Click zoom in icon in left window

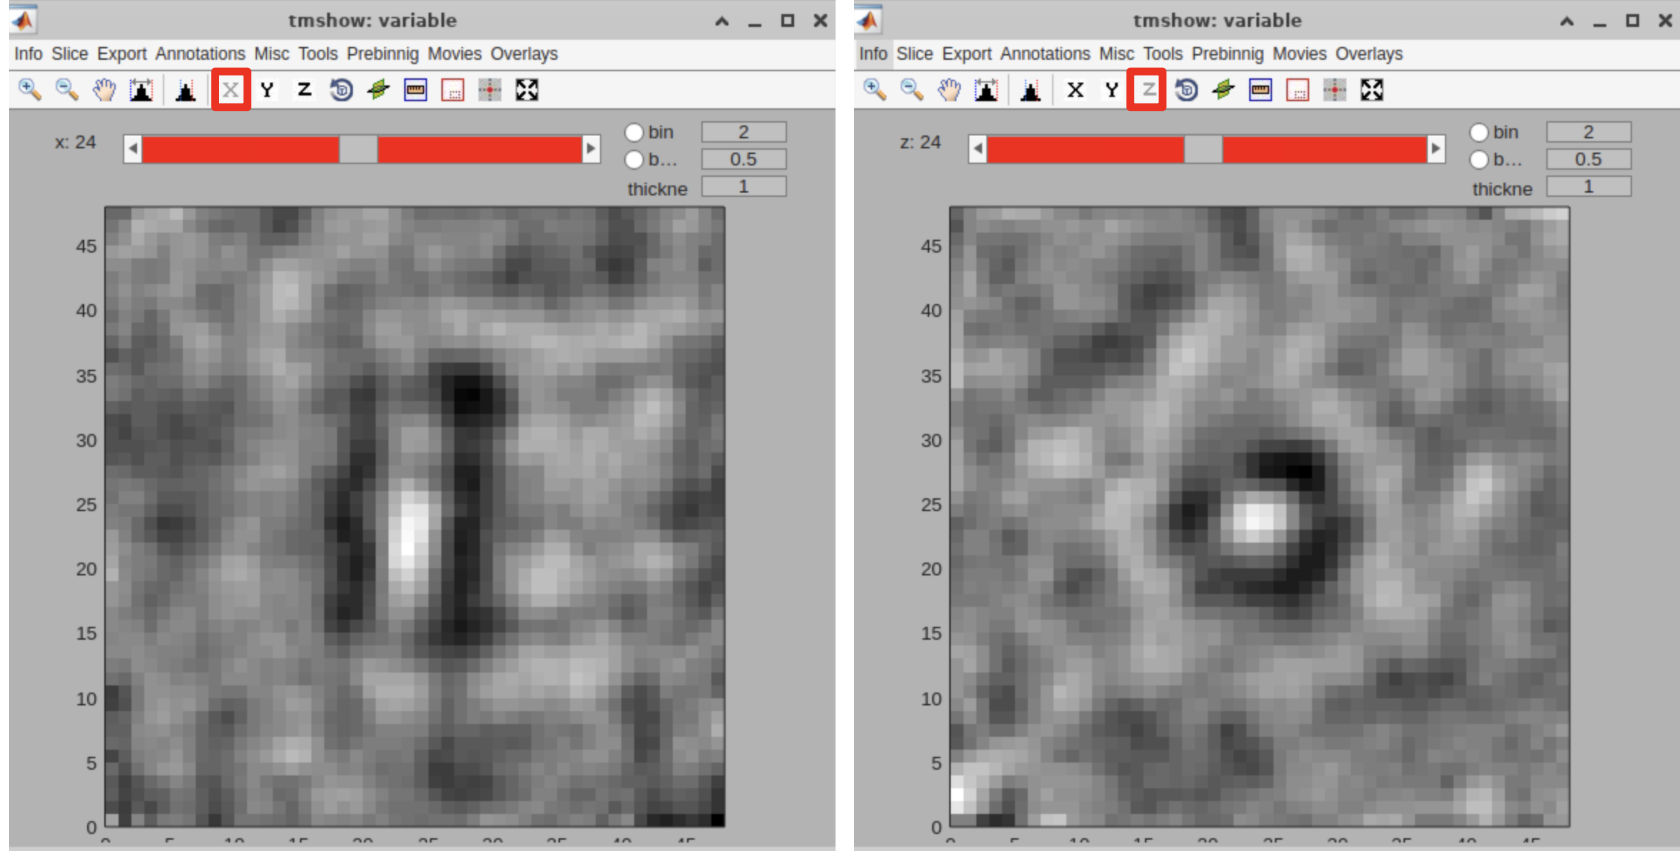click(x=30, y=90)
